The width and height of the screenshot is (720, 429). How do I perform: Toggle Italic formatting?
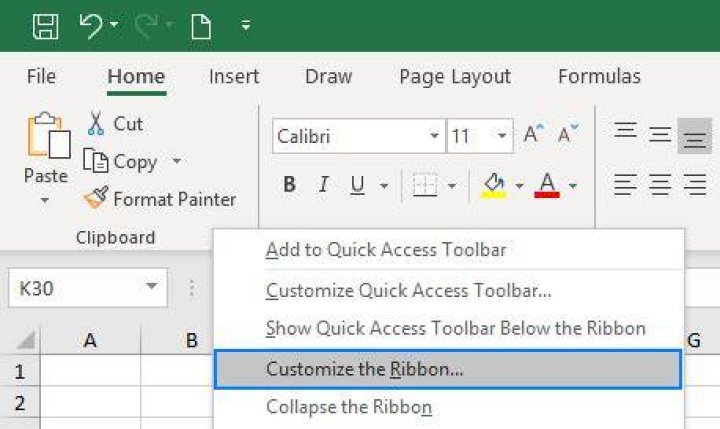pos(323,185)
